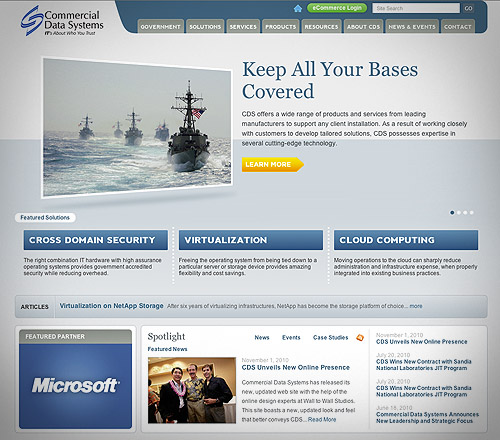Image resolution: width=500 pixels, height=440 pixels.
Task: Open the Solutions menu
Action: click(205, 27)
